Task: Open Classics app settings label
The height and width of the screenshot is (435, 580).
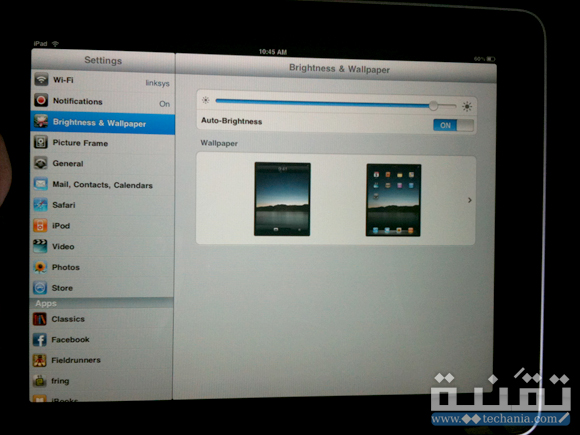Action: [x=68, y=319]
